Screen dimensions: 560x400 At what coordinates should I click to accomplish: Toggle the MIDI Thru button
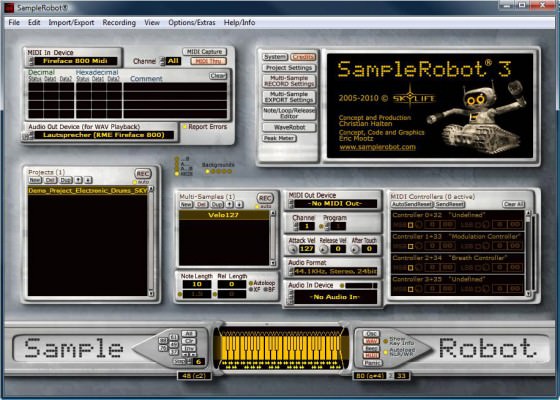209,61
